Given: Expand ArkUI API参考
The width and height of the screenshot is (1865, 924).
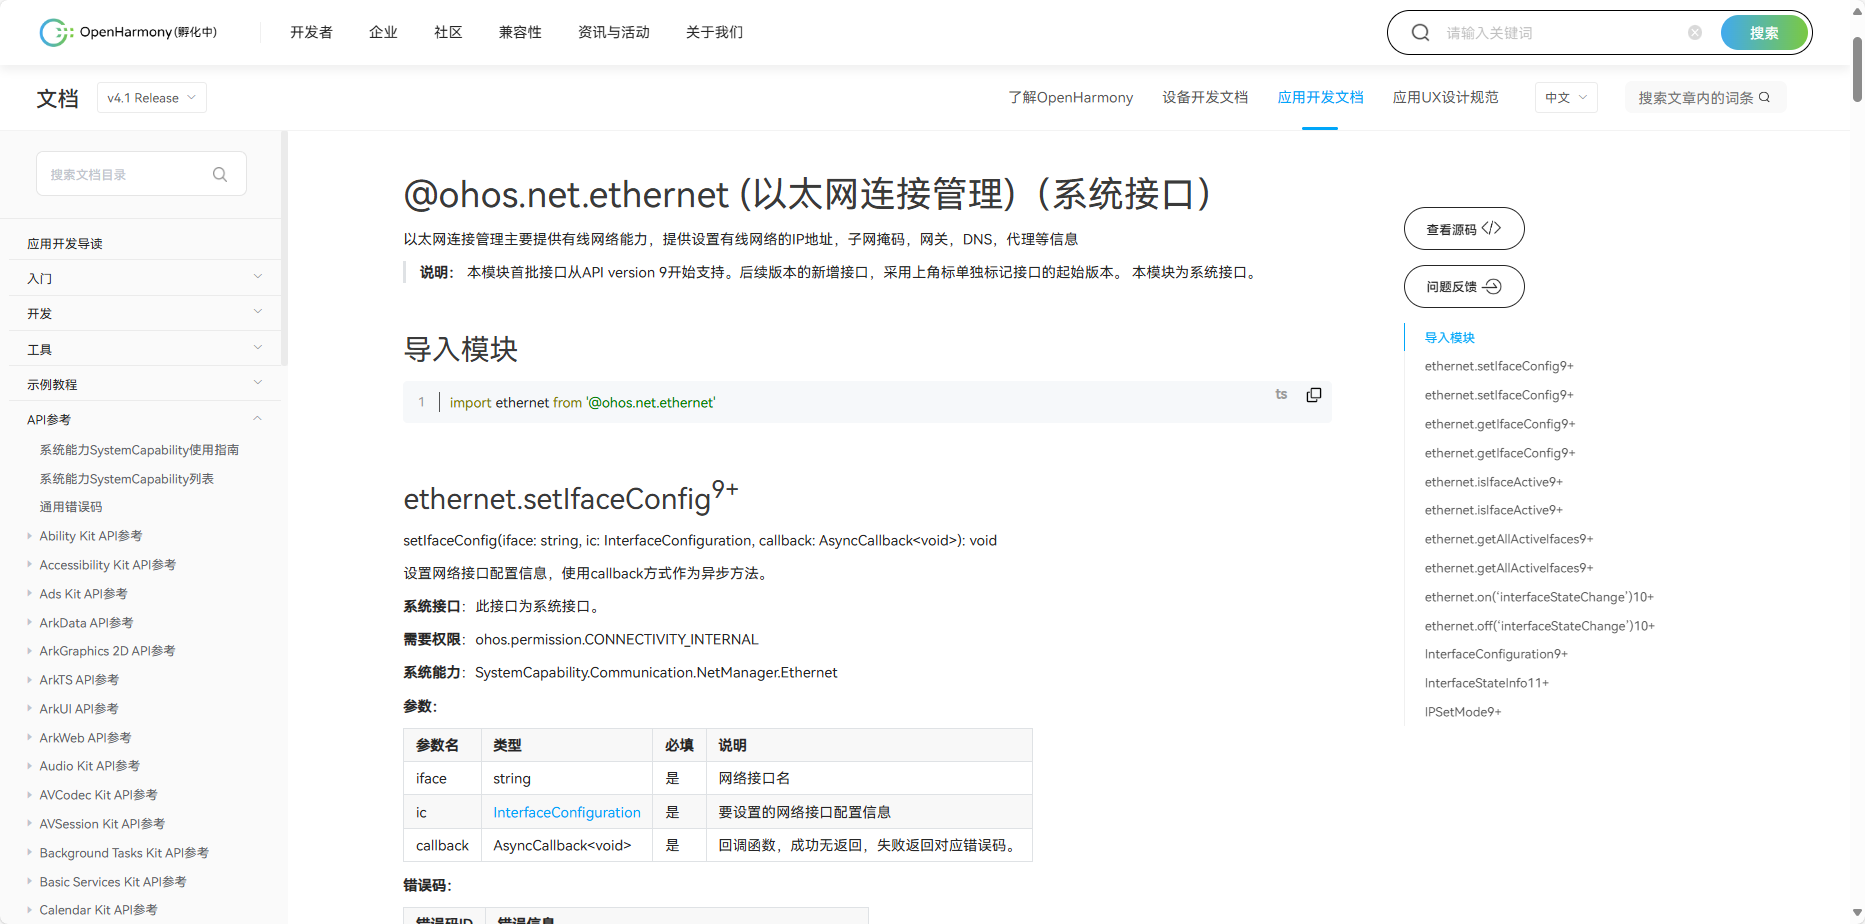Looking at the screenshot, I should pyautogui.click(x=29, y=709).
